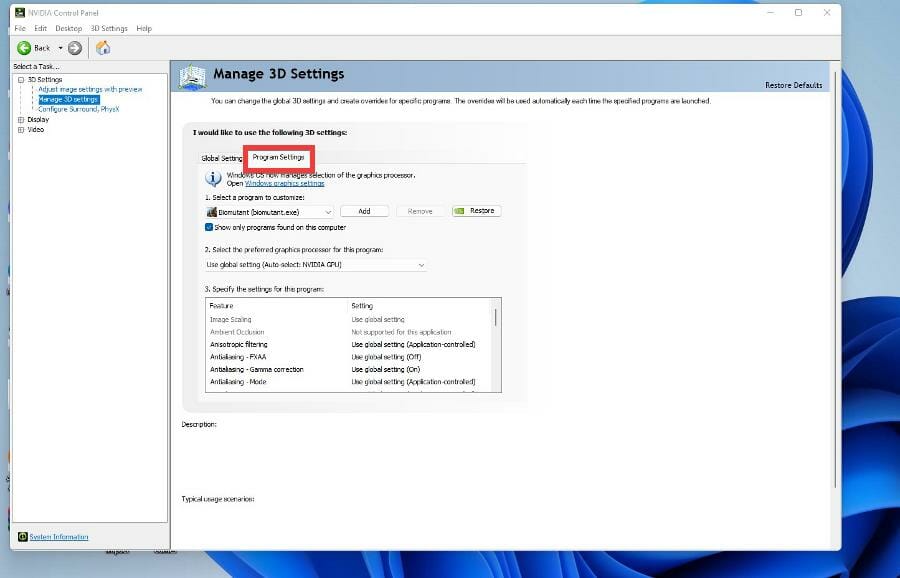Select the Anisotropic filtering row
This screenshot has width=900, height=578.
[350, 344]
